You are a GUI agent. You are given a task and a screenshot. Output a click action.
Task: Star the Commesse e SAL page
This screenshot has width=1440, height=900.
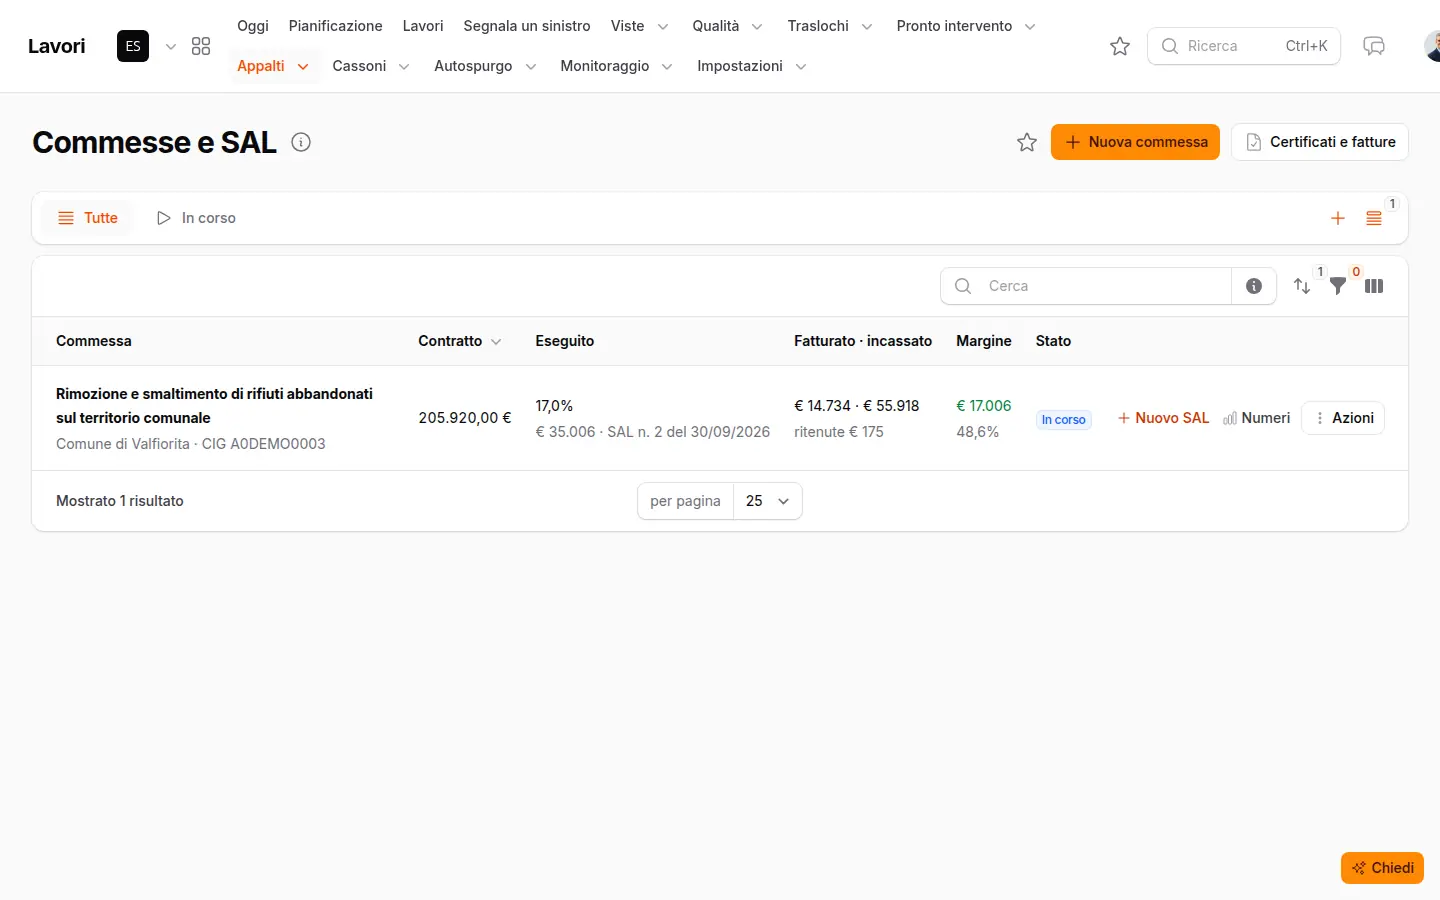pos(1027,142)
